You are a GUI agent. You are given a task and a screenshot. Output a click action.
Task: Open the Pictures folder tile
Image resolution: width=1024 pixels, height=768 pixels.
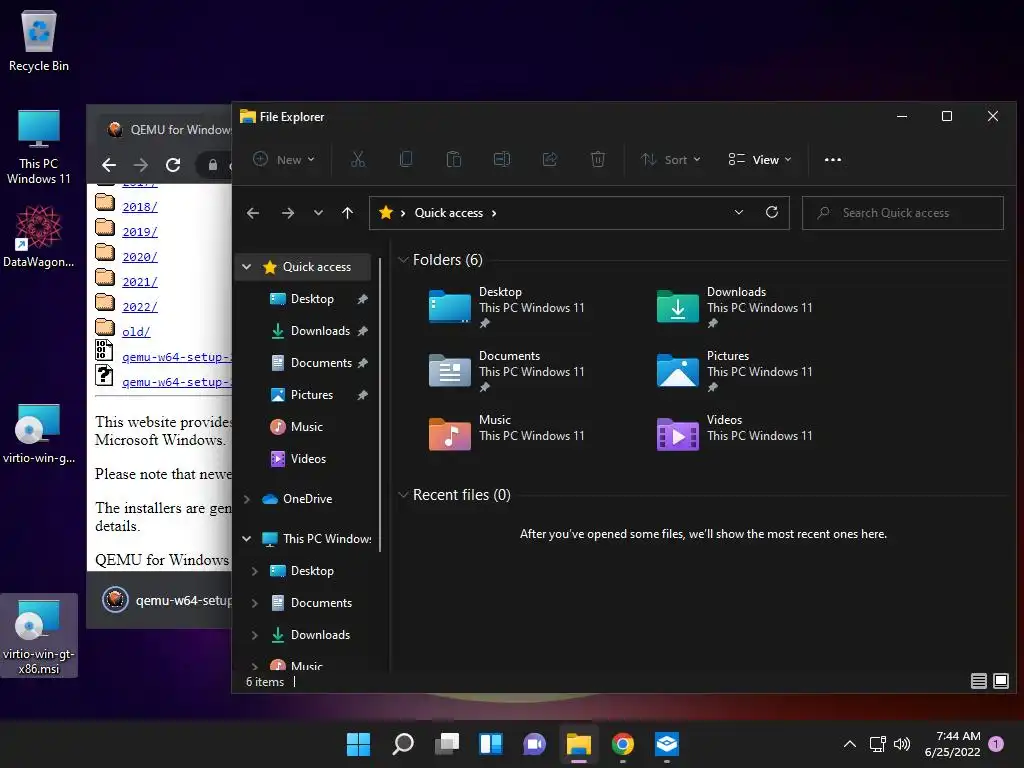point(734,370)
